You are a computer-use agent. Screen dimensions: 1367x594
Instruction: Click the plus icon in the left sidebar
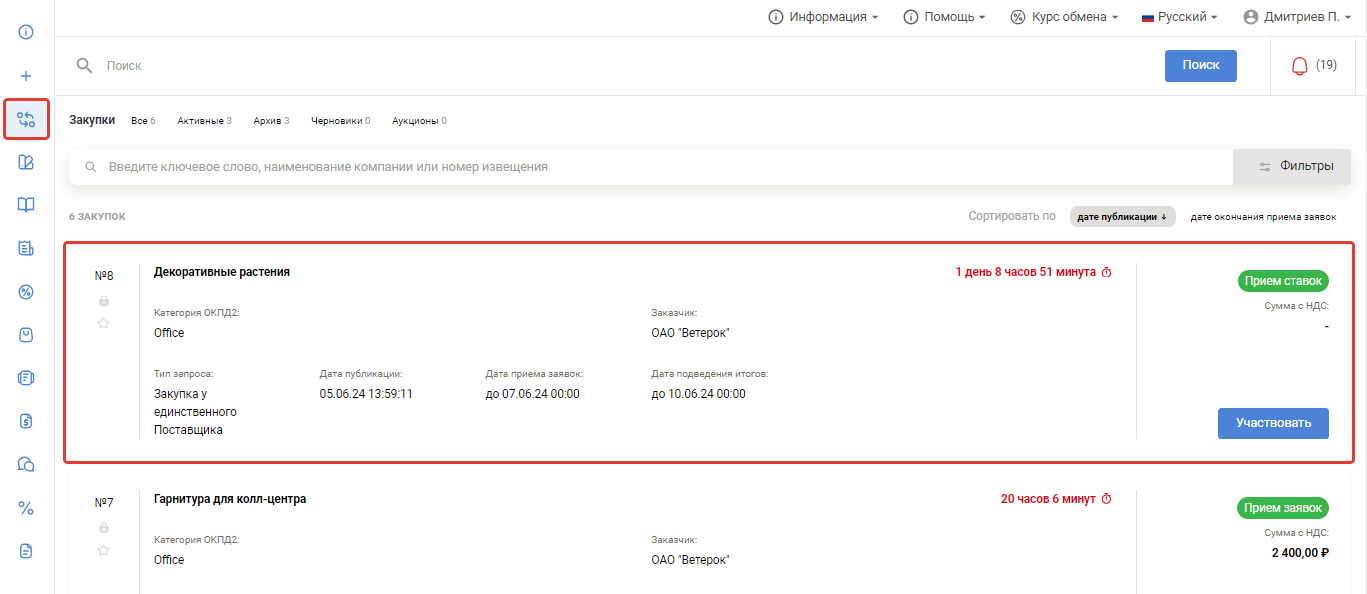coord(26,76)
